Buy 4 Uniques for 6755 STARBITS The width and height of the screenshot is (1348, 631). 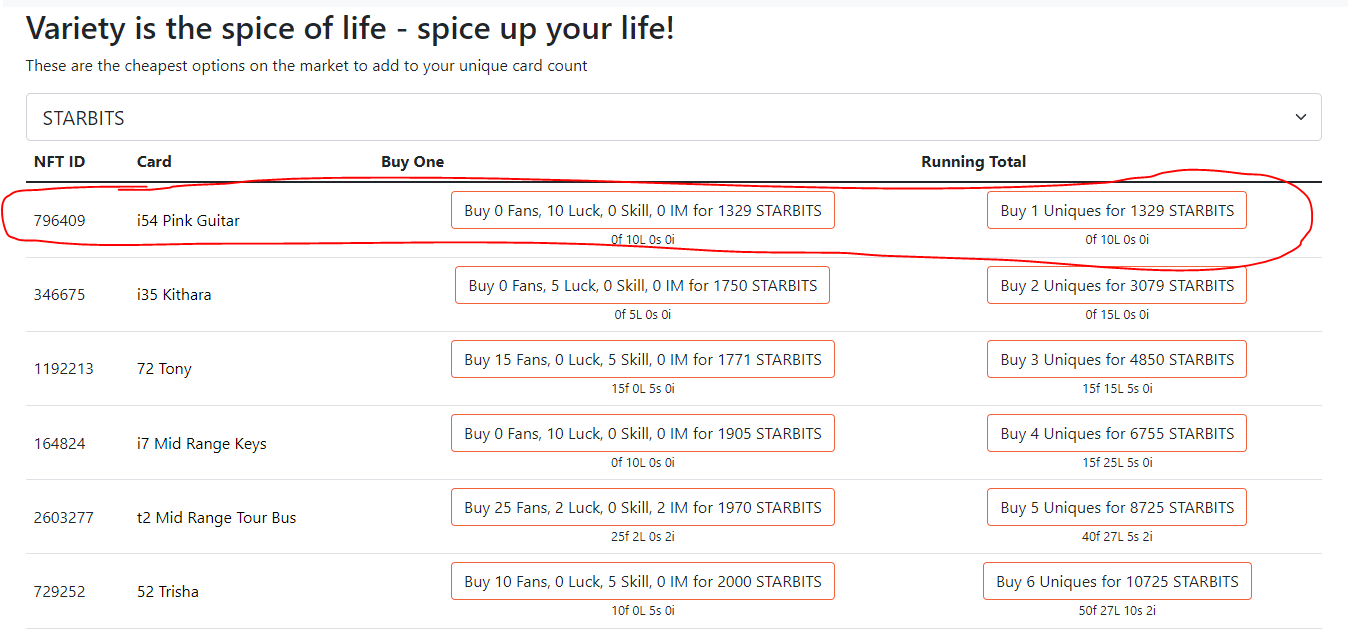(1116, 433)
